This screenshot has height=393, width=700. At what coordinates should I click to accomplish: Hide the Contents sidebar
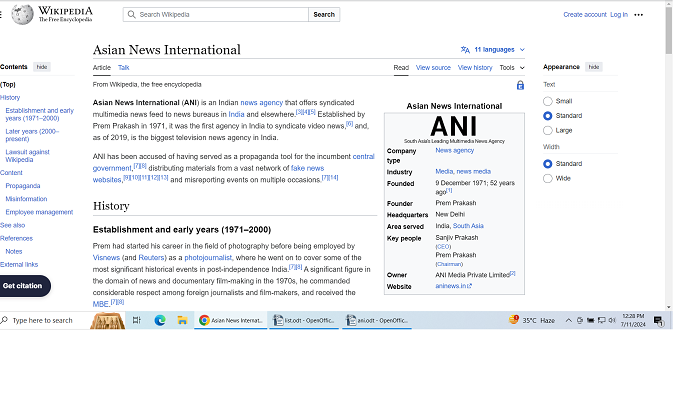(42, 67)
